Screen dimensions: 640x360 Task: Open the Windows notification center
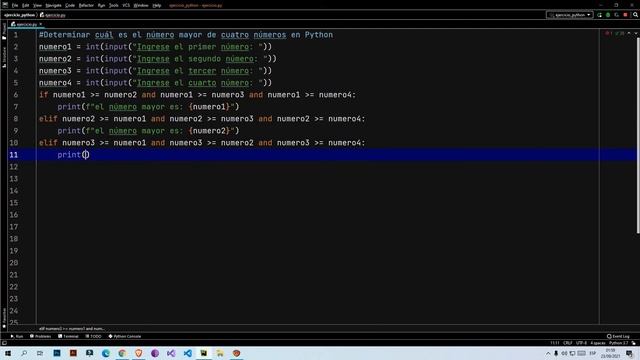tap(629, 353)
